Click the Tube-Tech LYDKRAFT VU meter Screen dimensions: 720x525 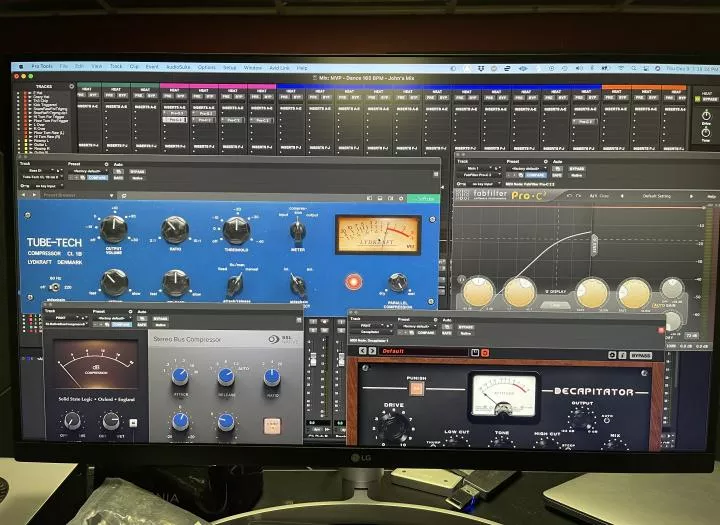click(x=378, y=234)
